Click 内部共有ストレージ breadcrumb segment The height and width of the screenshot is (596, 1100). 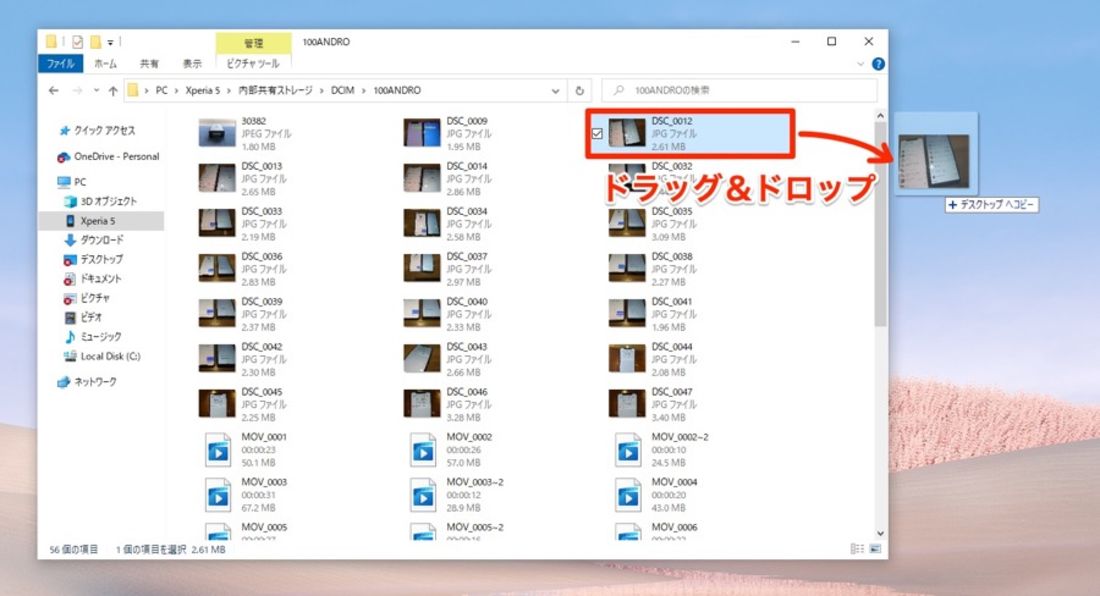pos(275,90)
